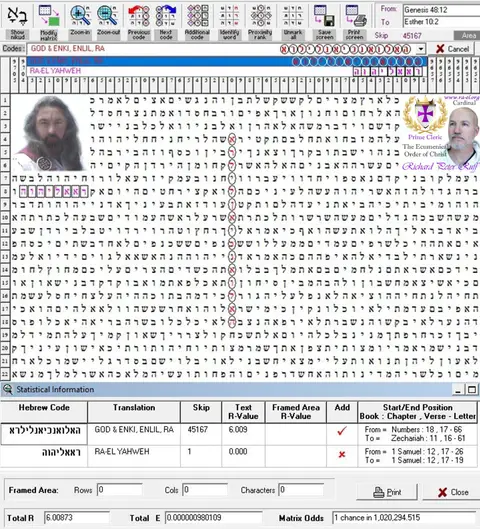480x529 pixels.
Task: Click the Framed Area Rows field
Action: (x=119, y=490)
